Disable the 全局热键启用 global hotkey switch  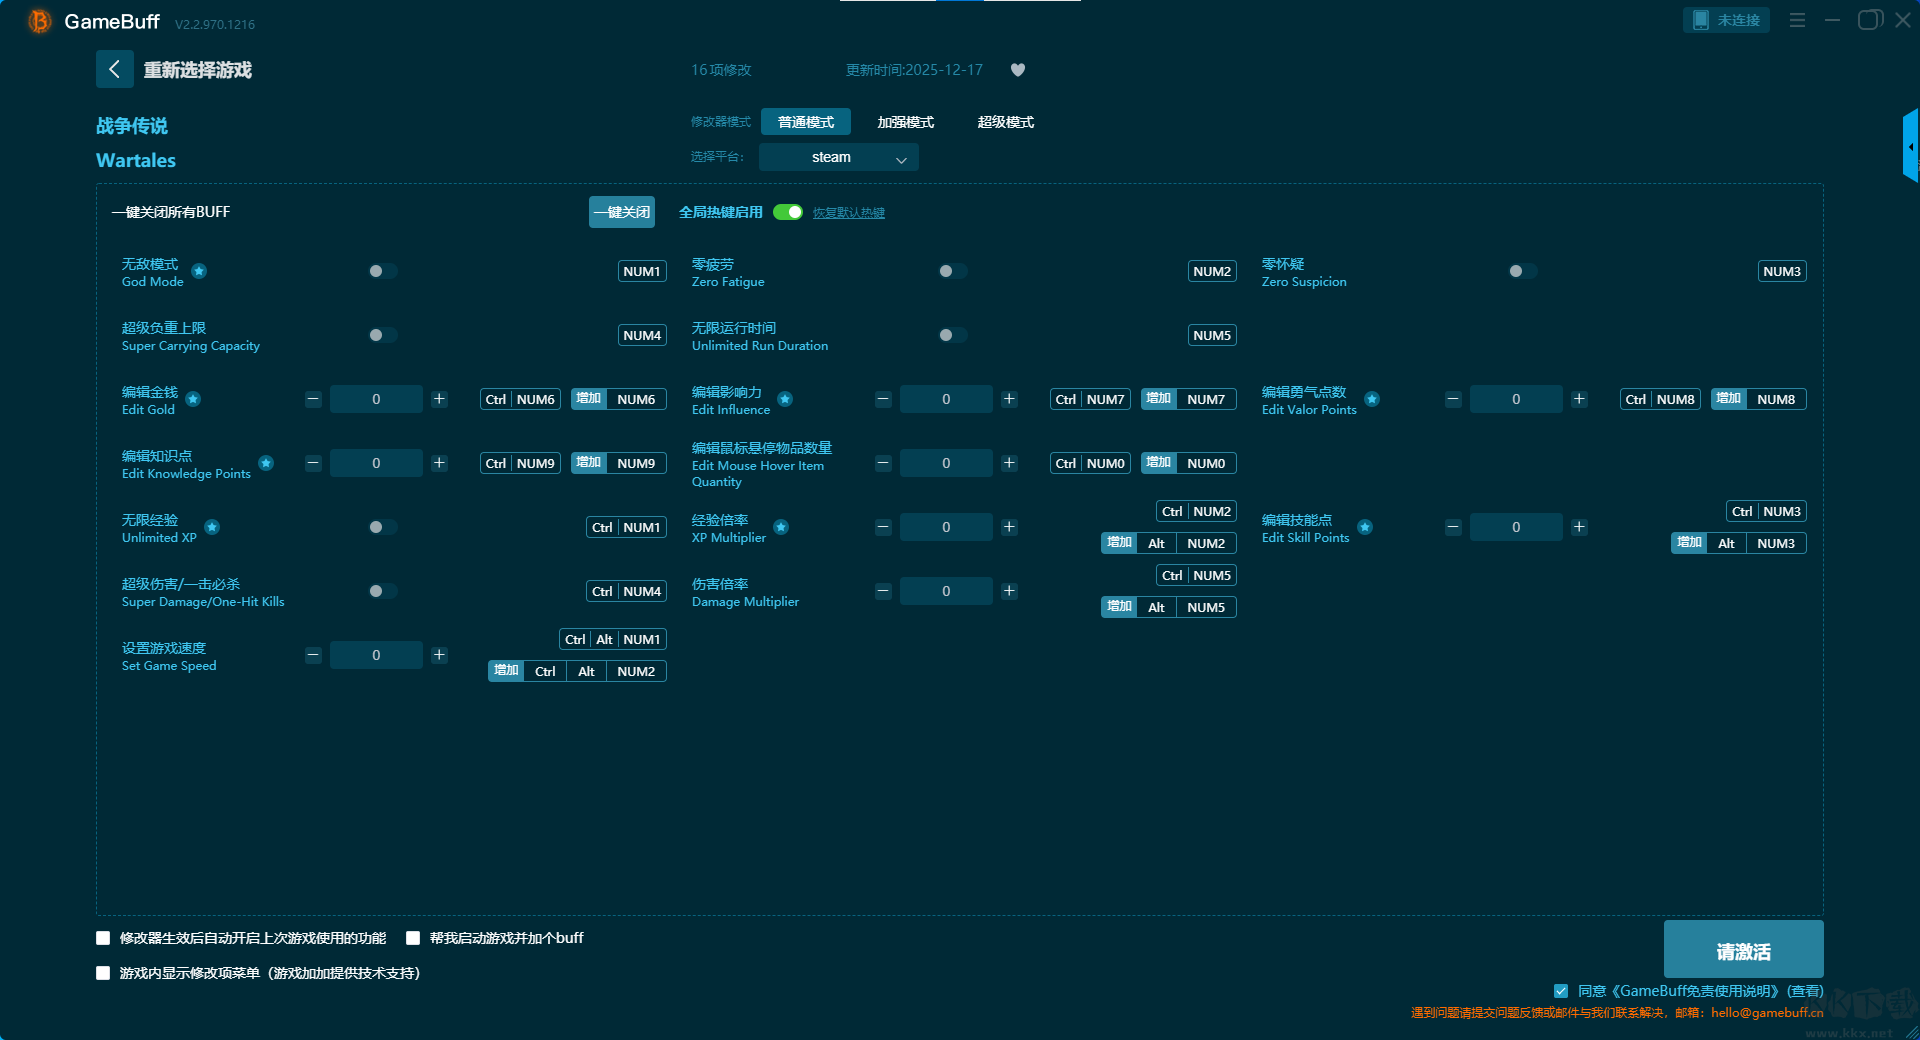[788, 212]
